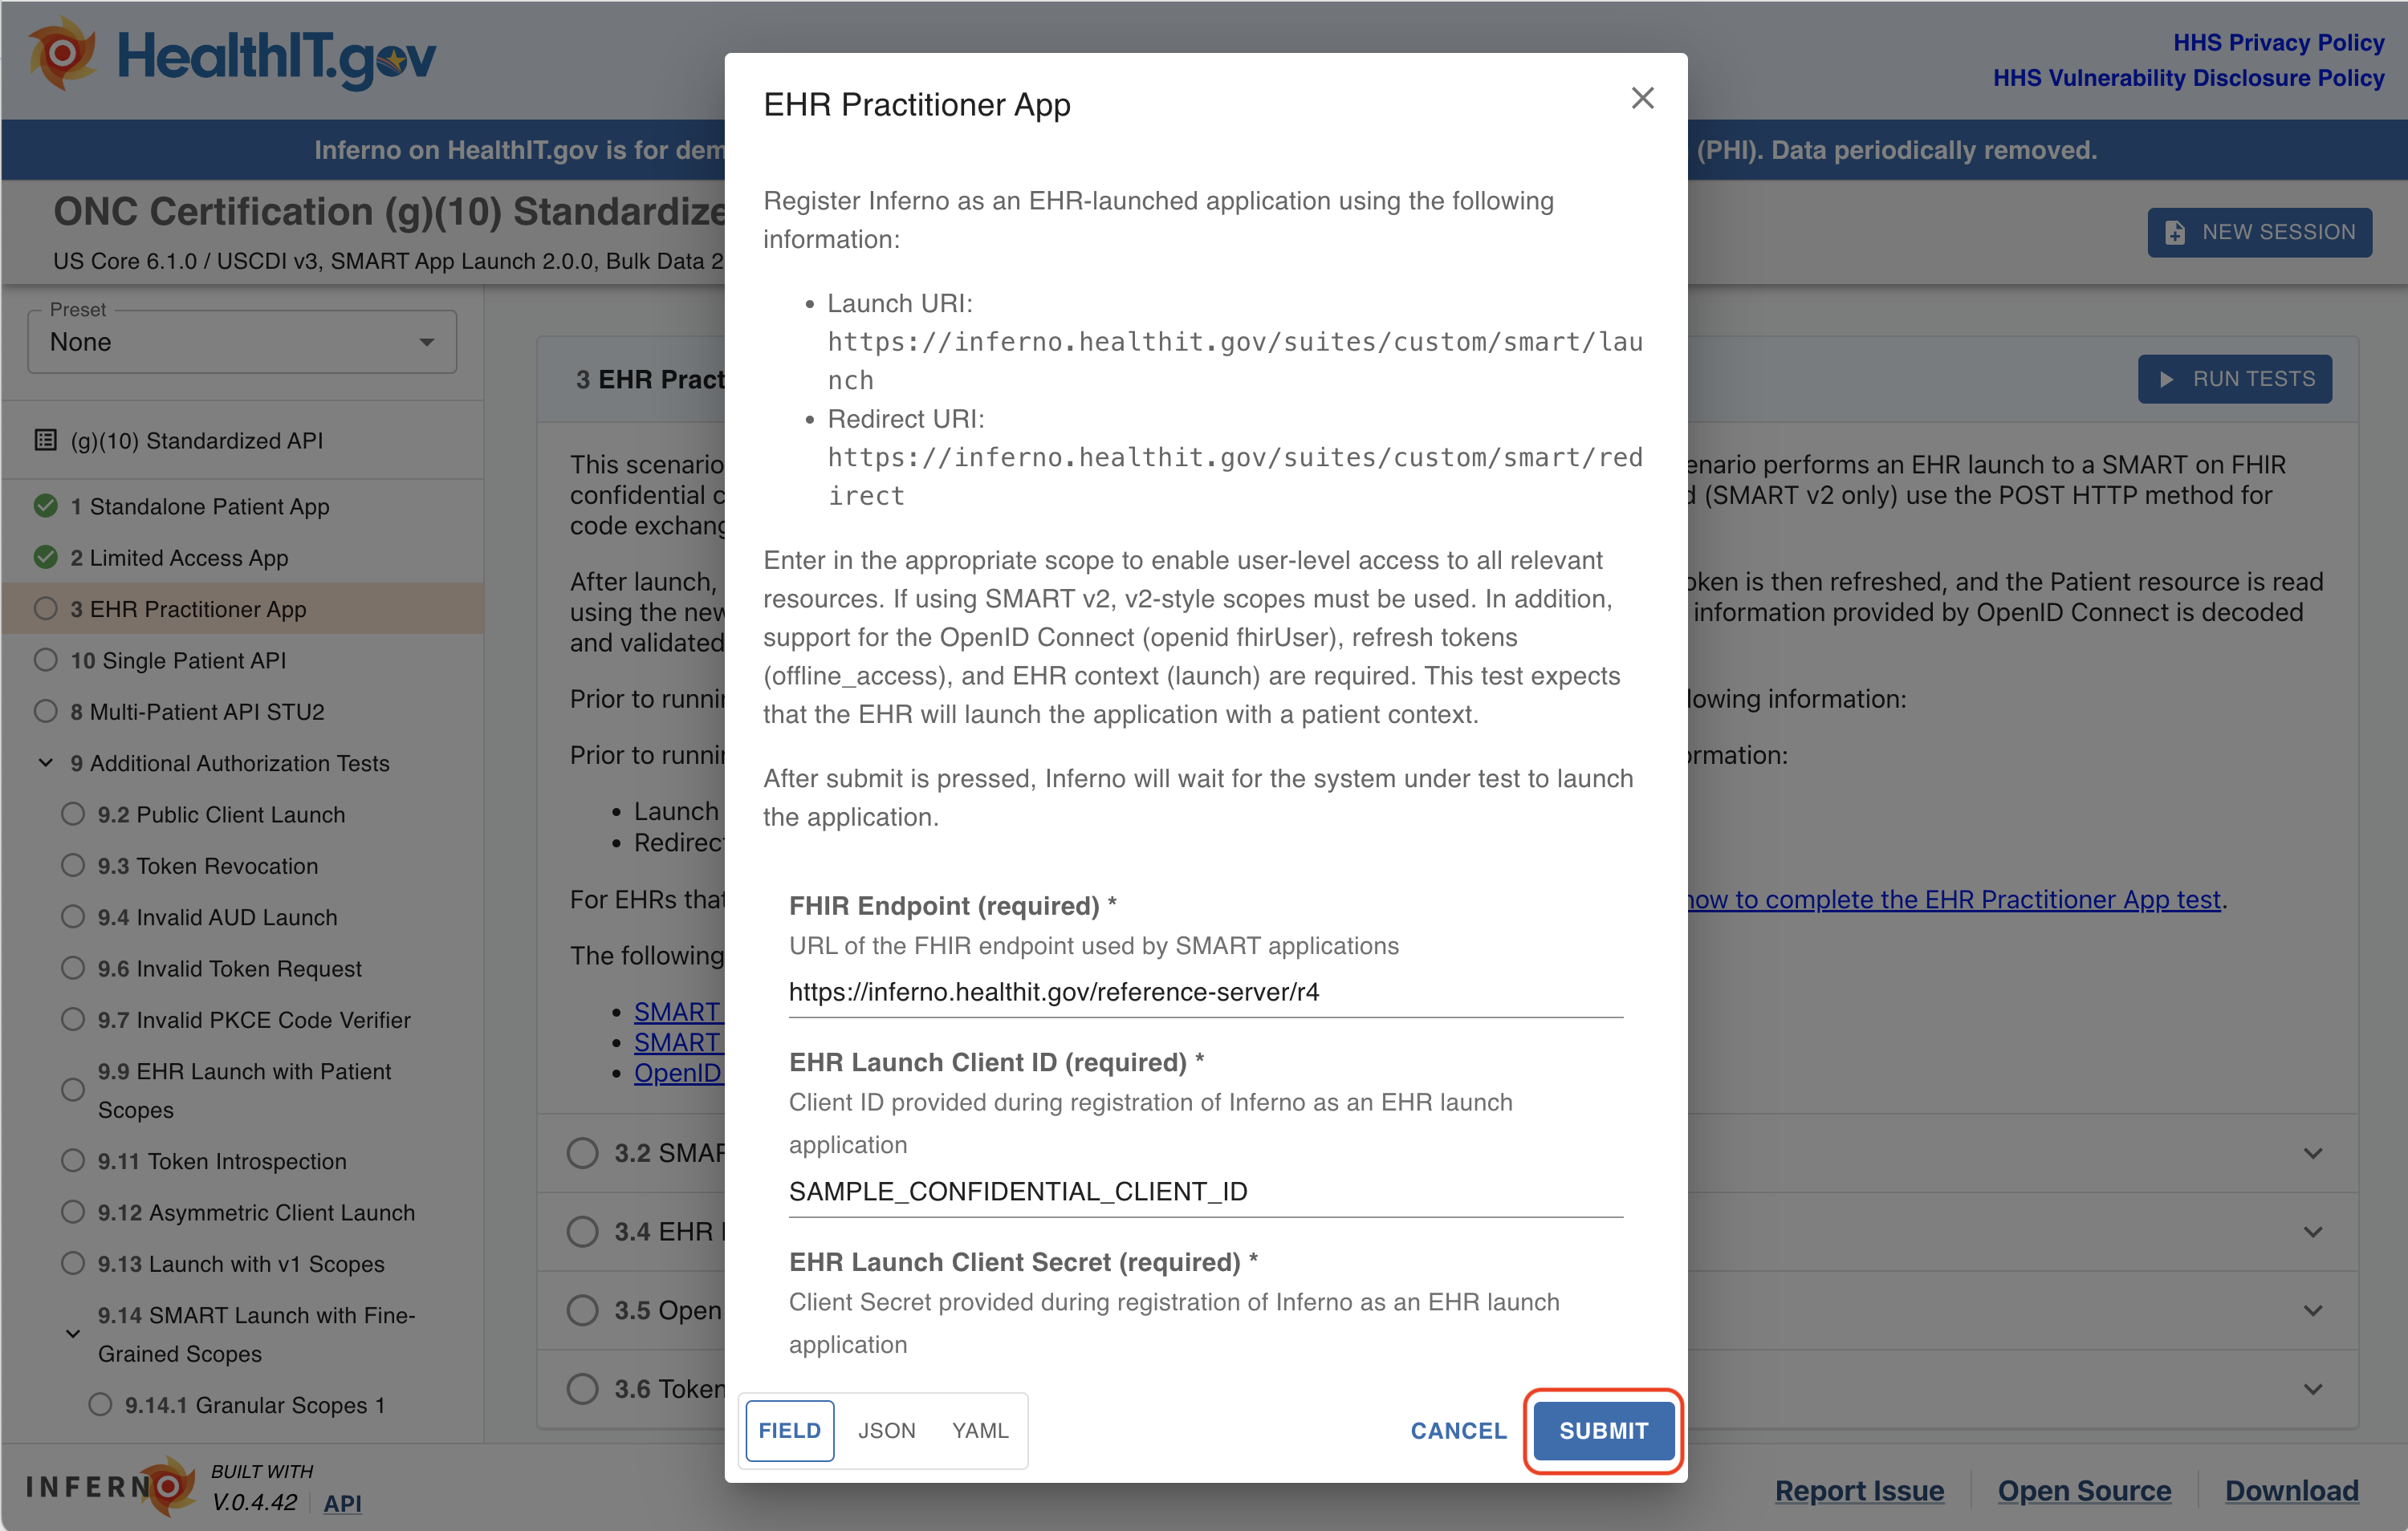
Task: Switch to the YAML tab in dialog
Action: click(x=981, y=1427)
